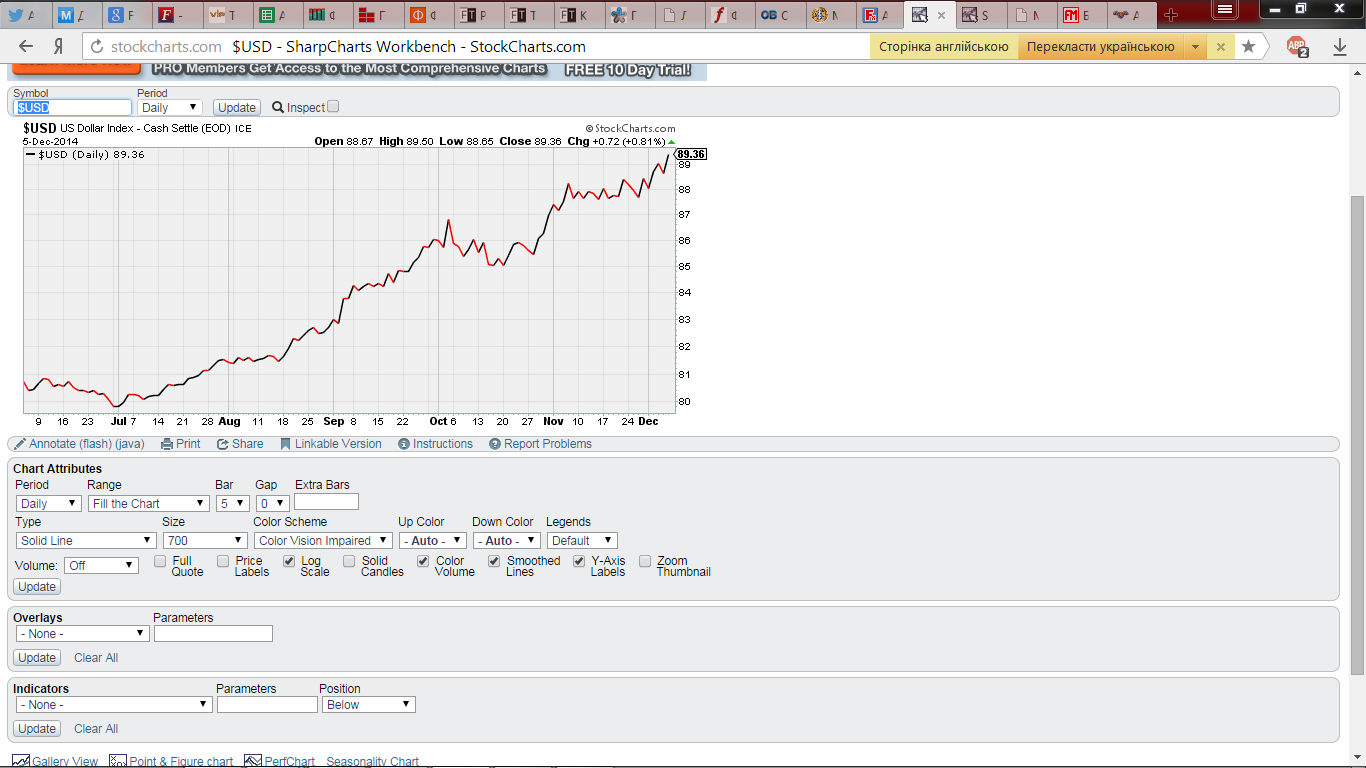Open the Indicators dropdown
The height and width of the screenshot is (768, 1366).
click(x=115, y=705)
